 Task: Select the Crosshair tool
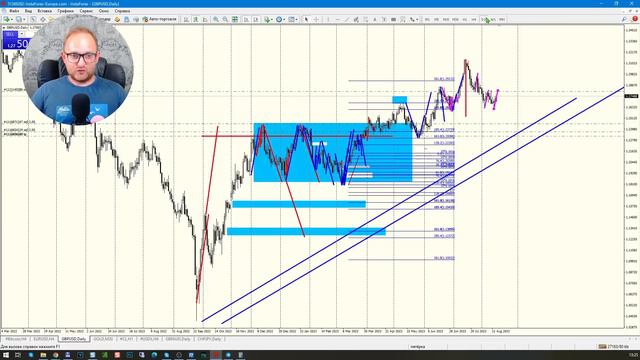click(316, 19)
